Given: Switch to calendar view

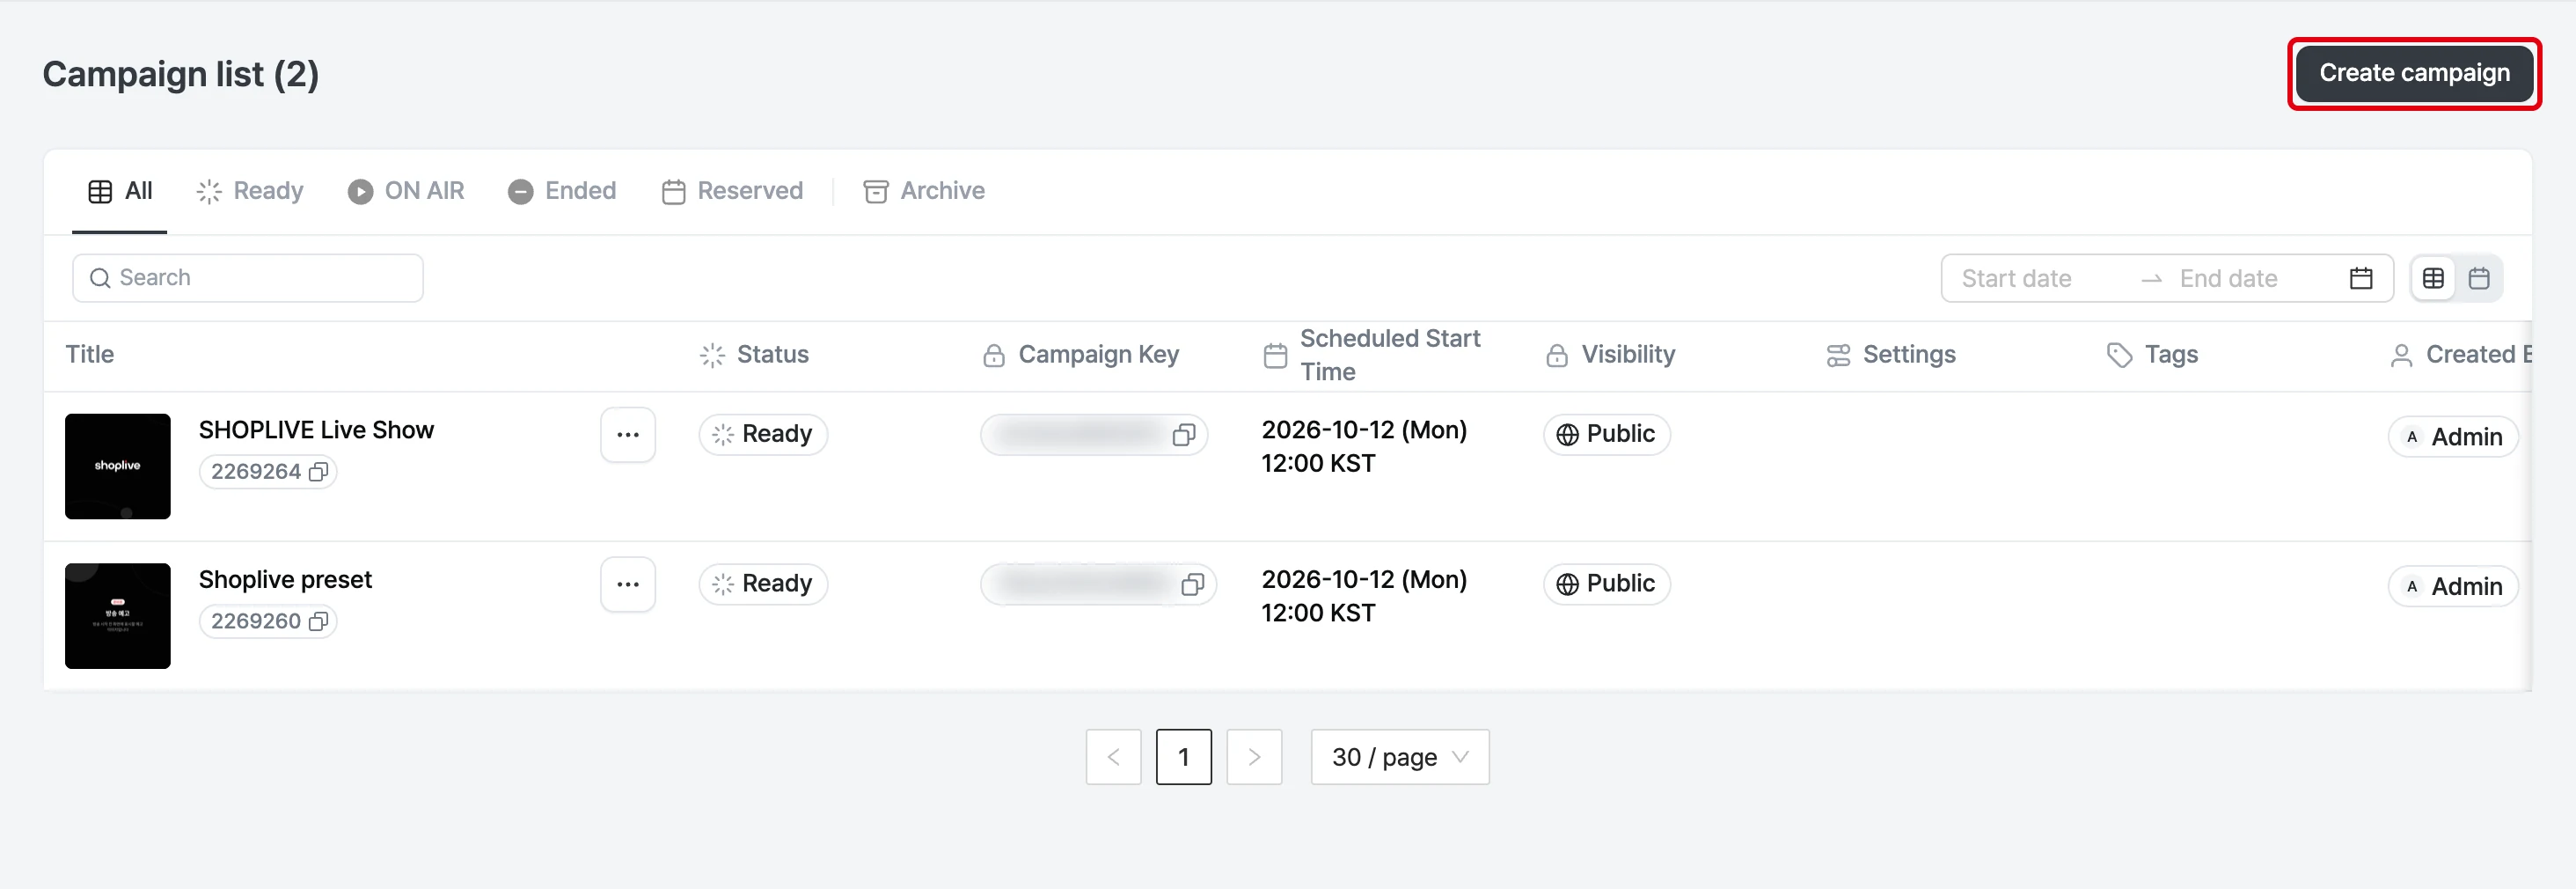Looking at the screenshot, I should (x=2479, y=278).
